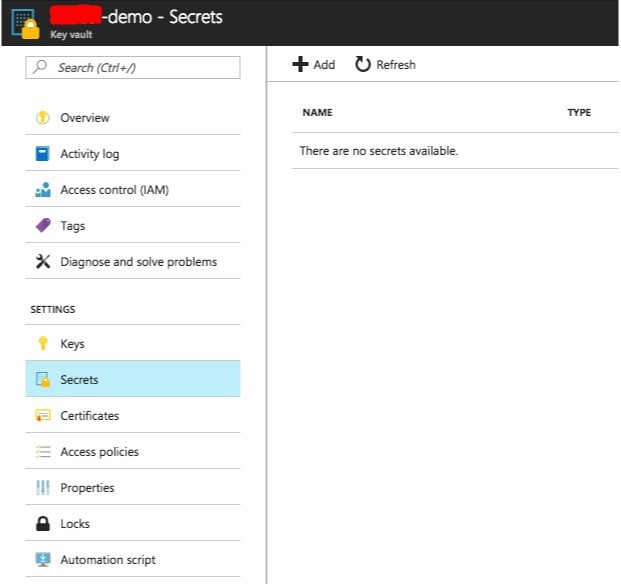The image size is (621, 584).
Task: Open the Overview menu item
Action: tap(133, 118)
